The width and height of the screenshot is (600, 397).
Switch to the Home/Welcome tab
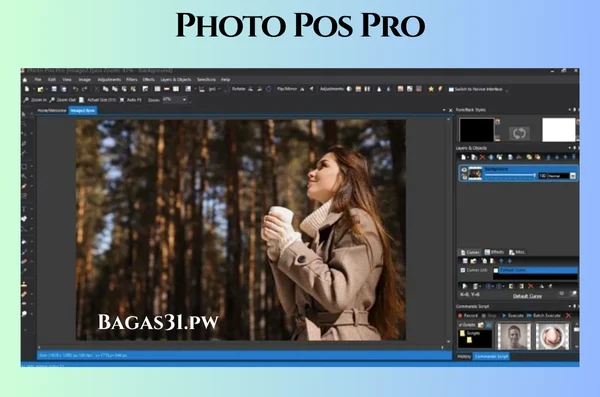tap(52, 110)
